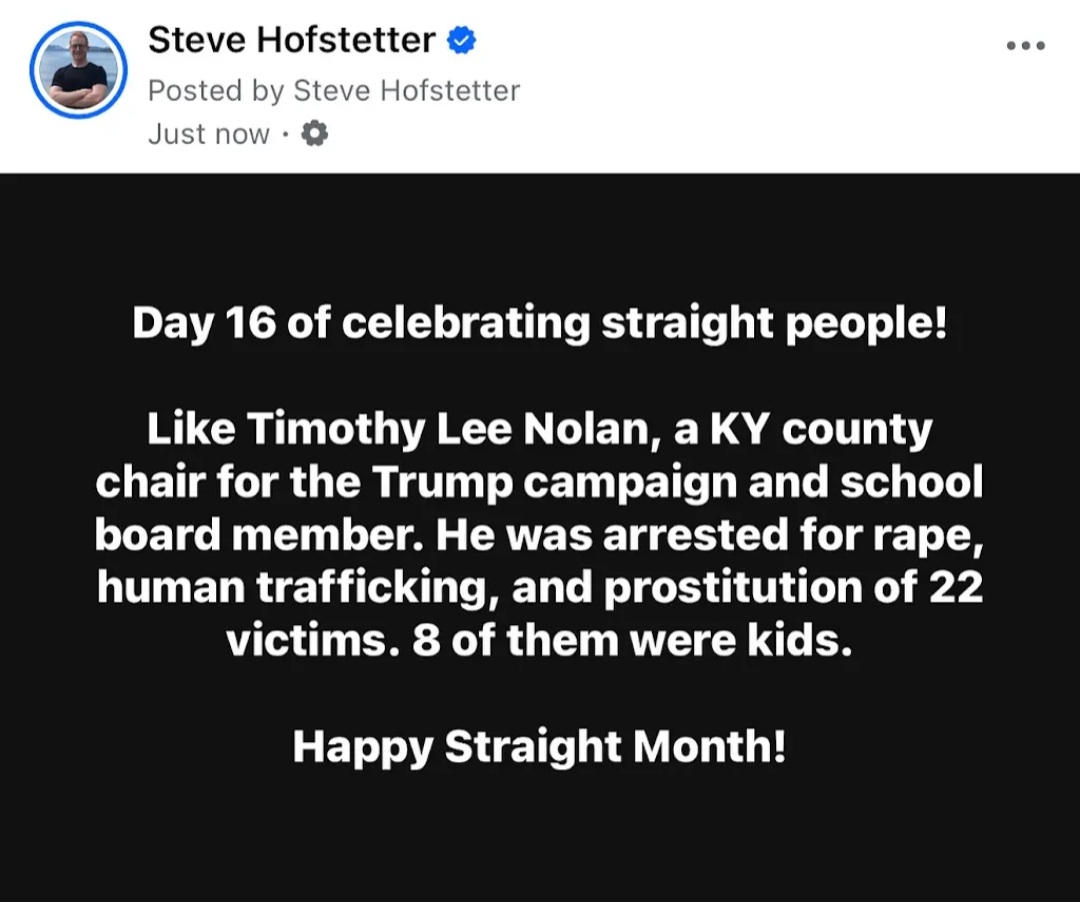Click the 'human trafficking, and prostitution' line
This screenshot has height=902, width=1080.
(x=540, y=587)
